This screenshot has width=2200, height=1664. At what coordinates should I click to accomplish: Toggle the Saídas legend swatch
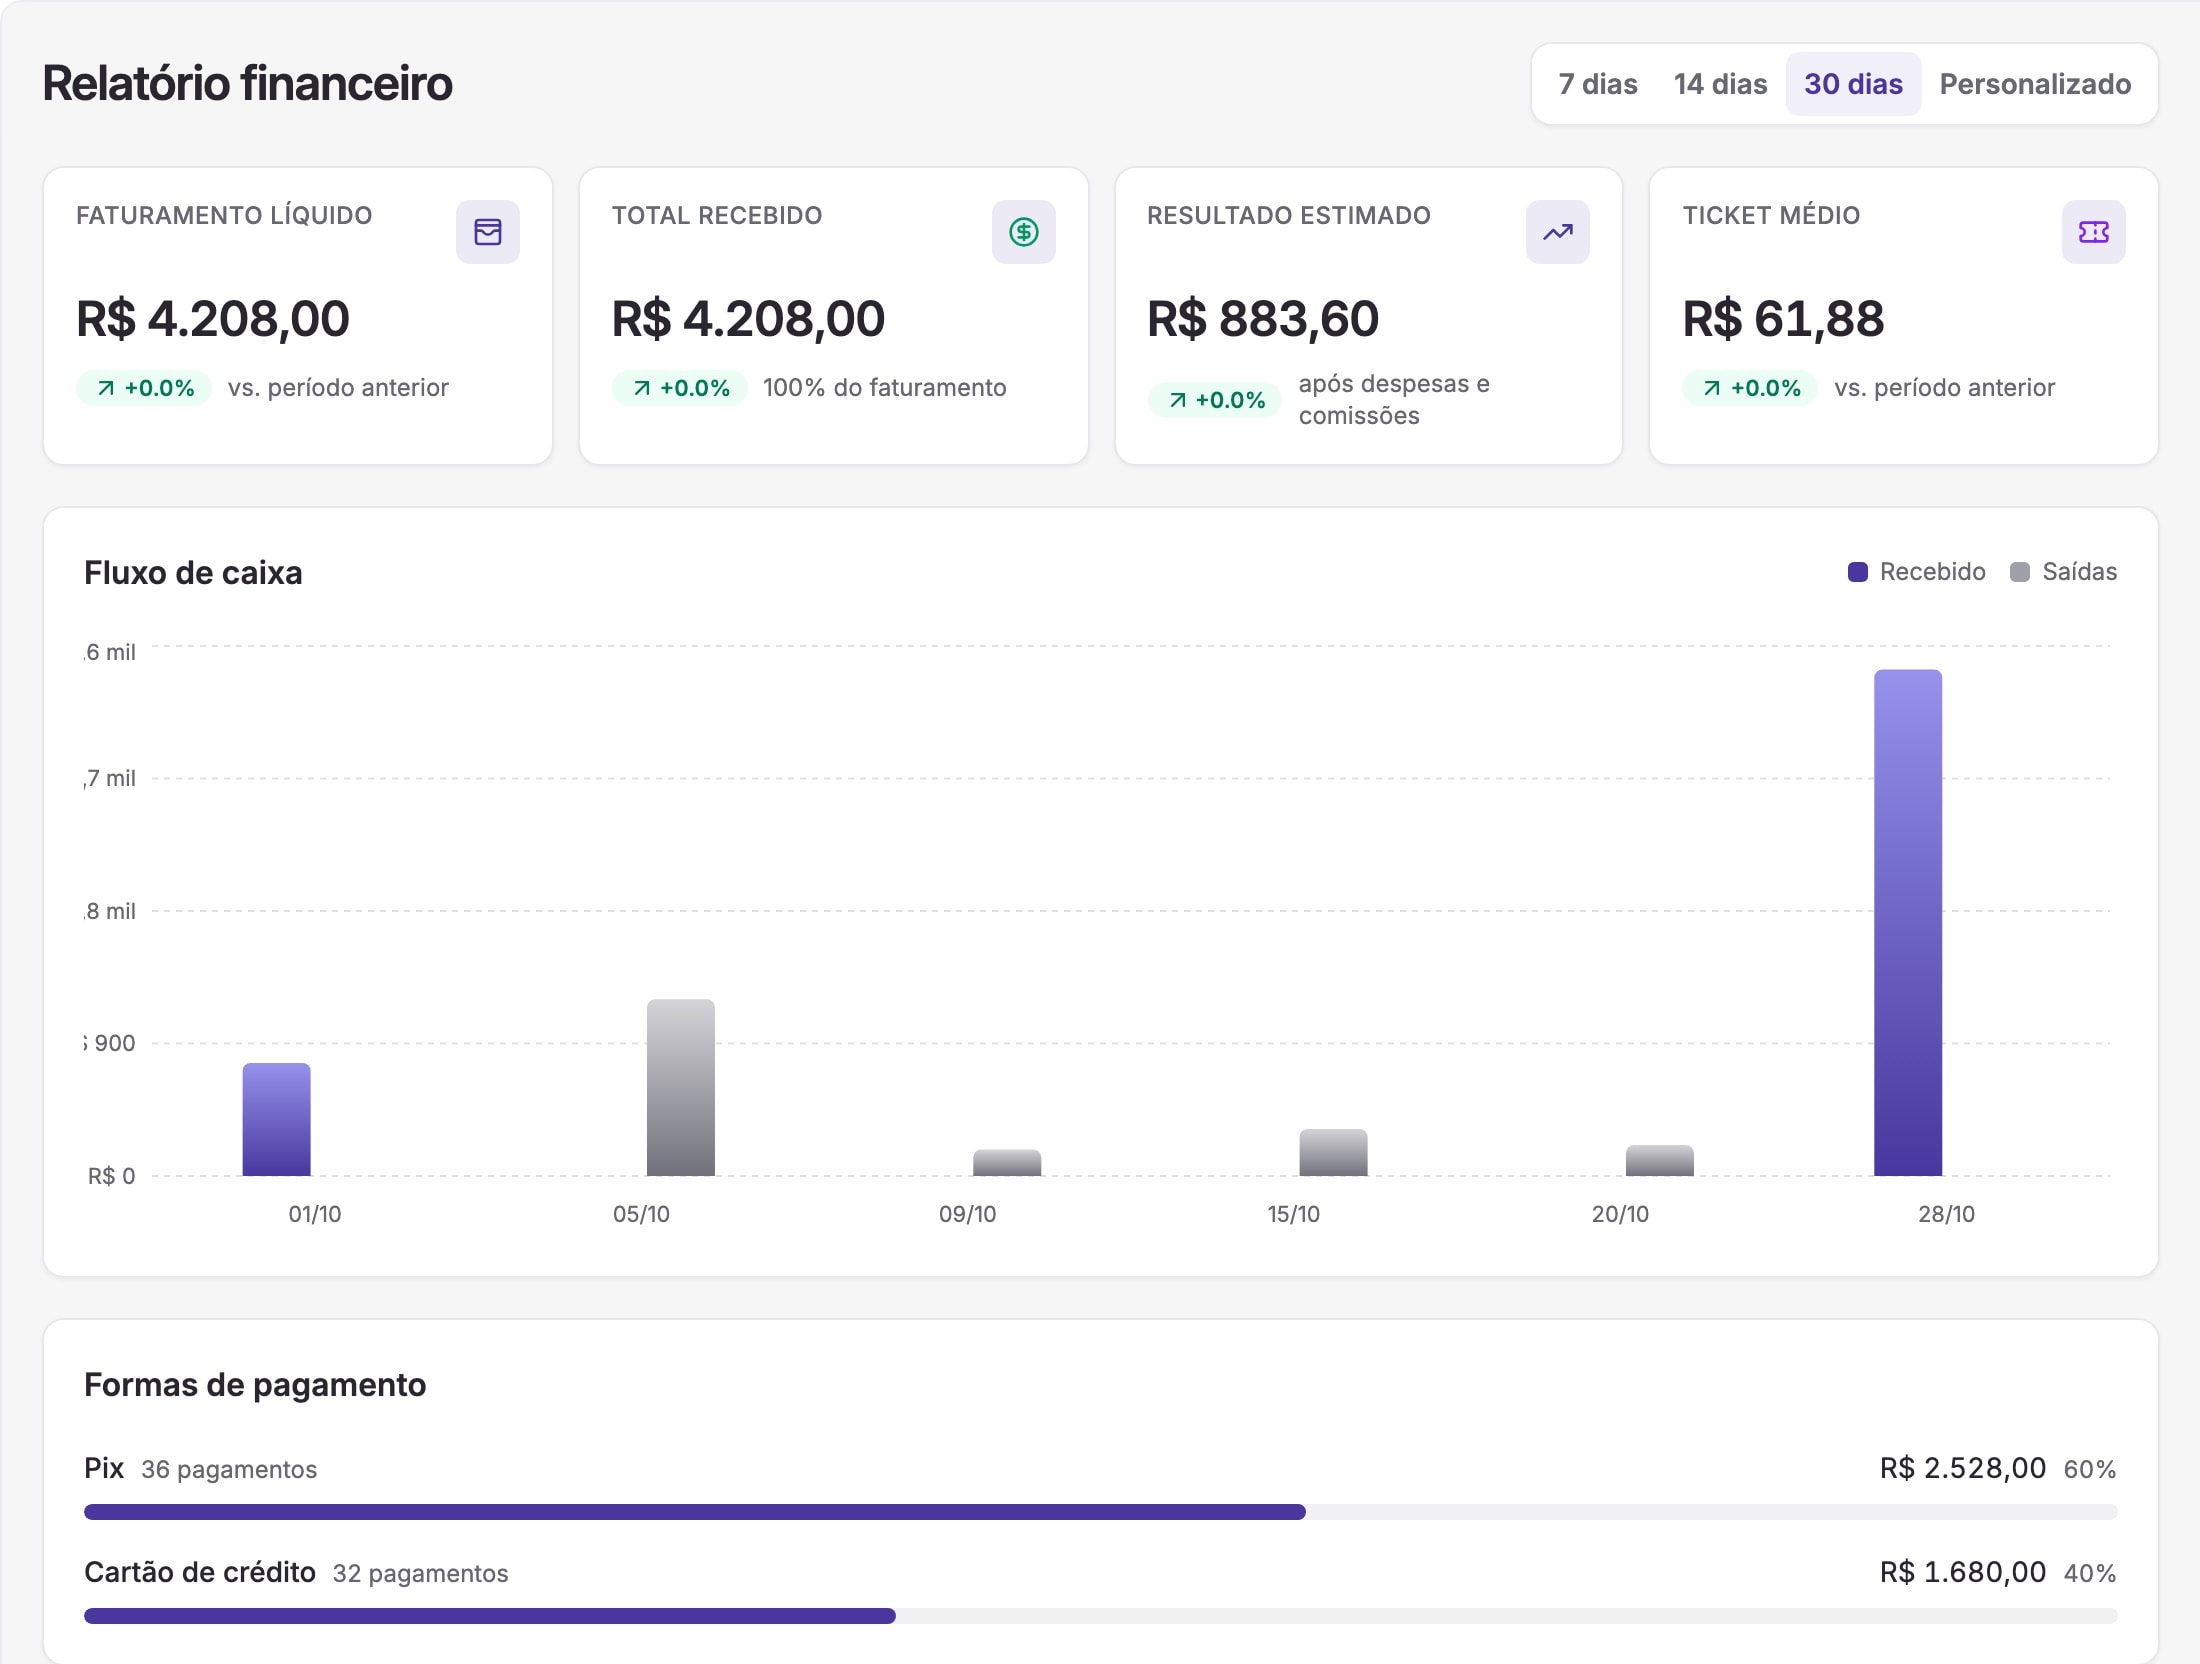pyautogui.click(x=2019, y=572)
